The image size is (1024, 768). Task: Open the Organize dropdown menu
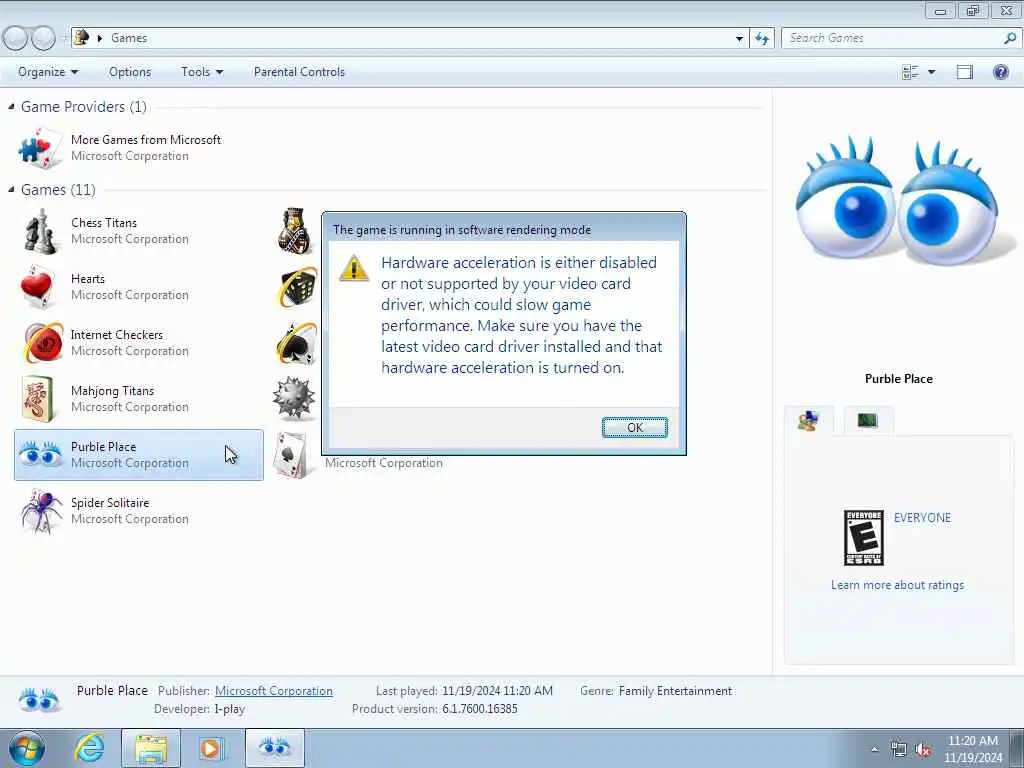(x=48, y=72)
